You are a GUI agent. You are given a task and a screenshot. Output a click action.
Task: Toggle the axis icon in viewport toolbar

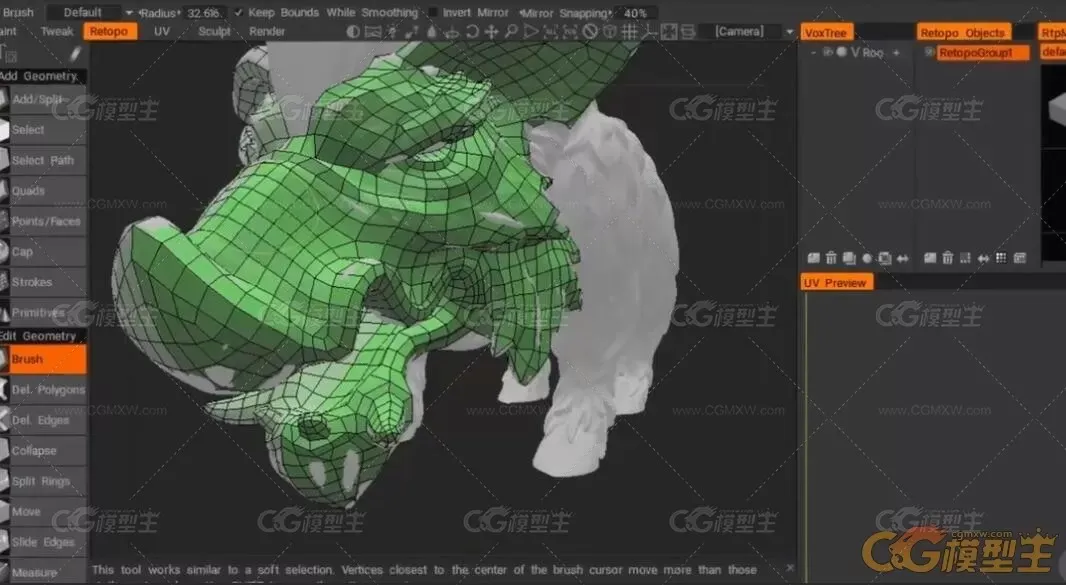[x=649, y=31]
